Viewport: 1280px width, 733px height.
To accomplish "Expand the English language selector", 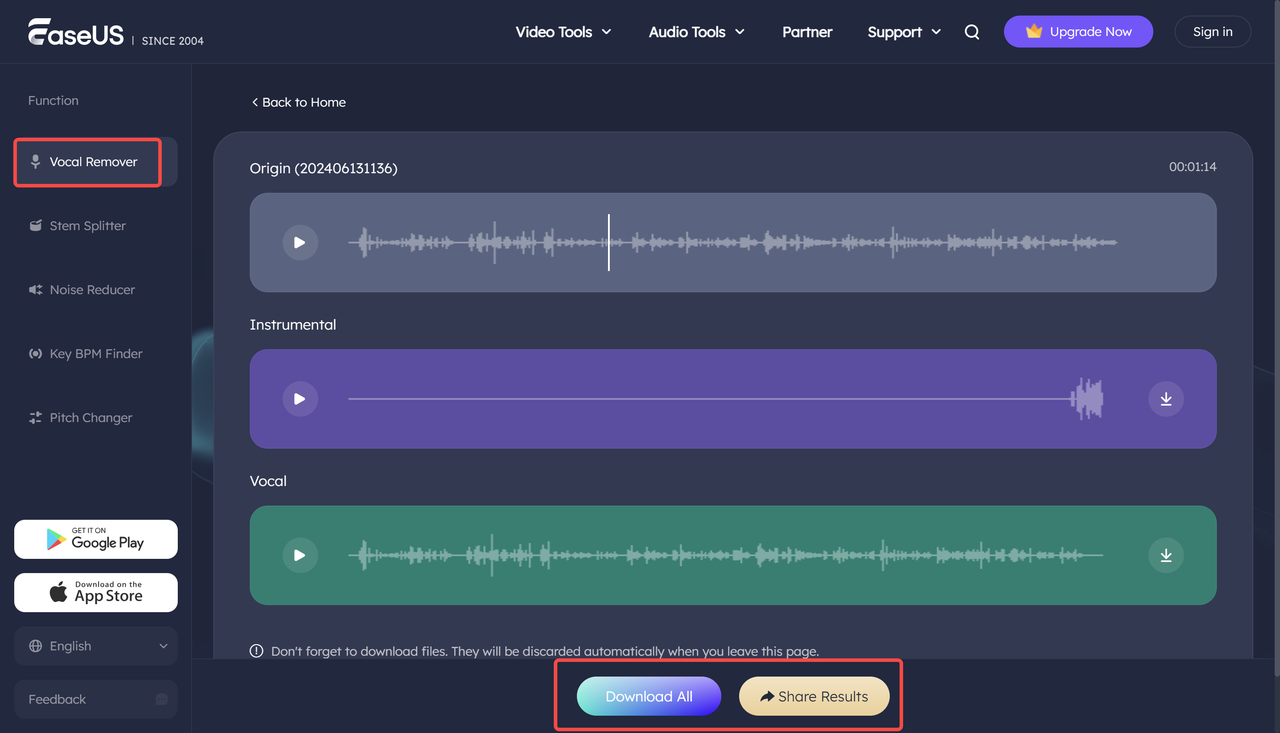I will [95, 645].
